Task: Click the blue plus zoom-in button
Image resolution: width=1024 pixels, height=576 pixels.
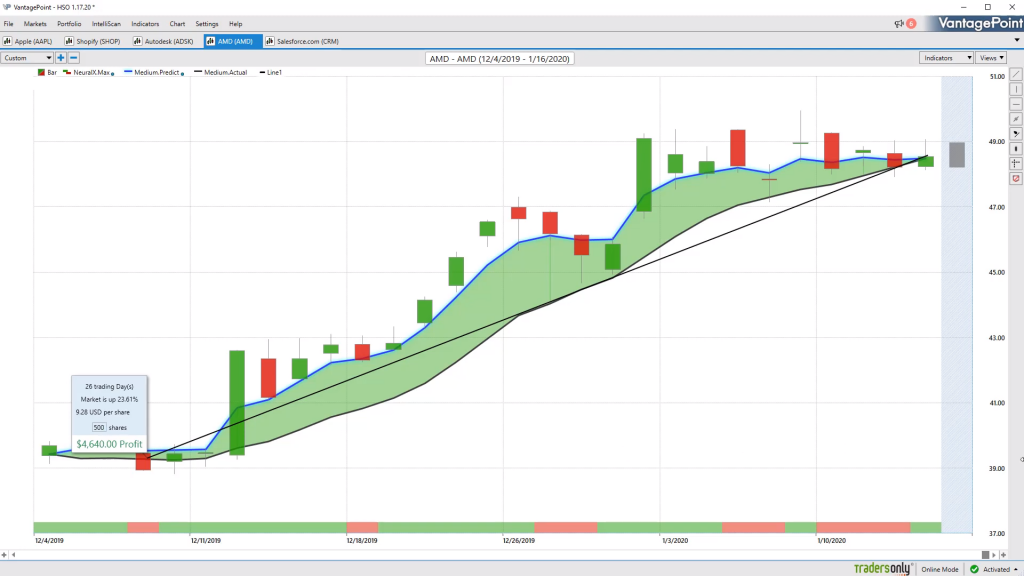Action: point(61,57)
